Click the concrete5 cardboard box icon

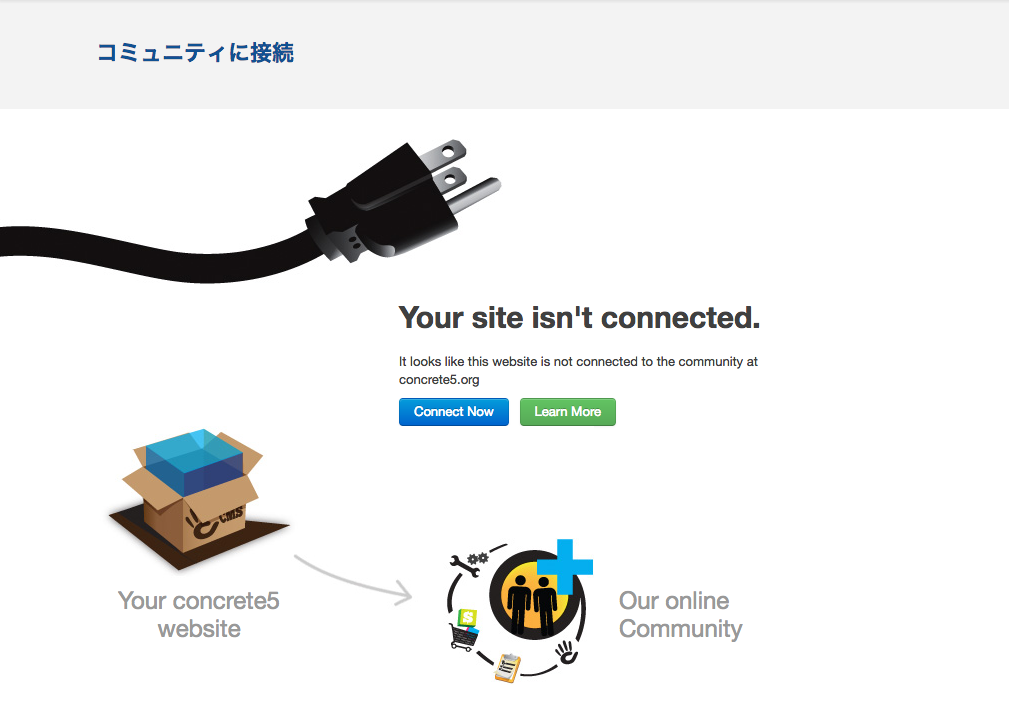(198, 499)
